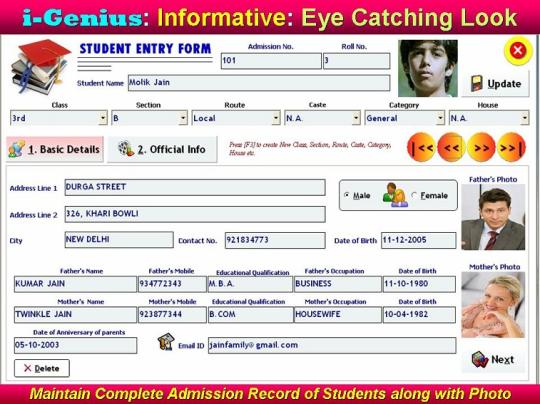Click the Admission No. field with 101
Viewport: 540px width, 404px height.
tap(271, 61)
